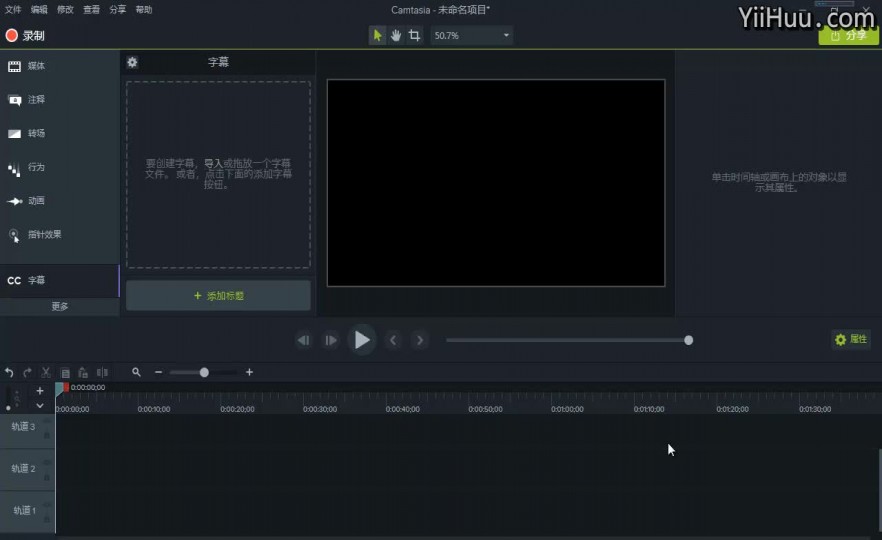Viewport: 882px width, 540px height.
Task: Click the caption import drop area
Action: pyautogui.click(x=218, y=174)
